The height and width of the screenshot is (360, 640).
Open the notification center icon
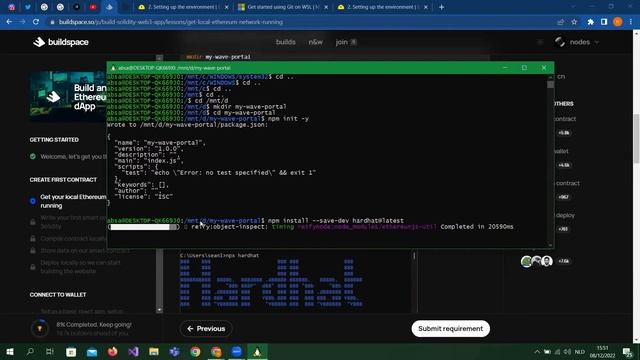click(x=628, y=352)
